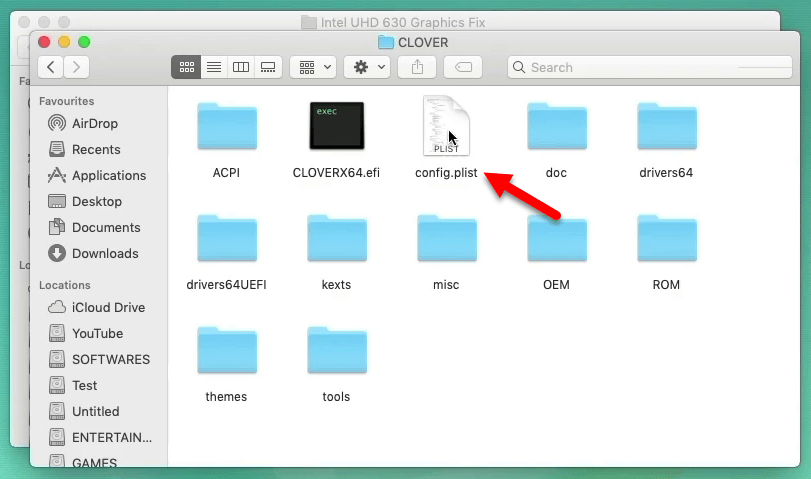Select the config.plist file icon
Image resolution: width=811 pixels, height=479 pixels.
(x=446, y=126)
